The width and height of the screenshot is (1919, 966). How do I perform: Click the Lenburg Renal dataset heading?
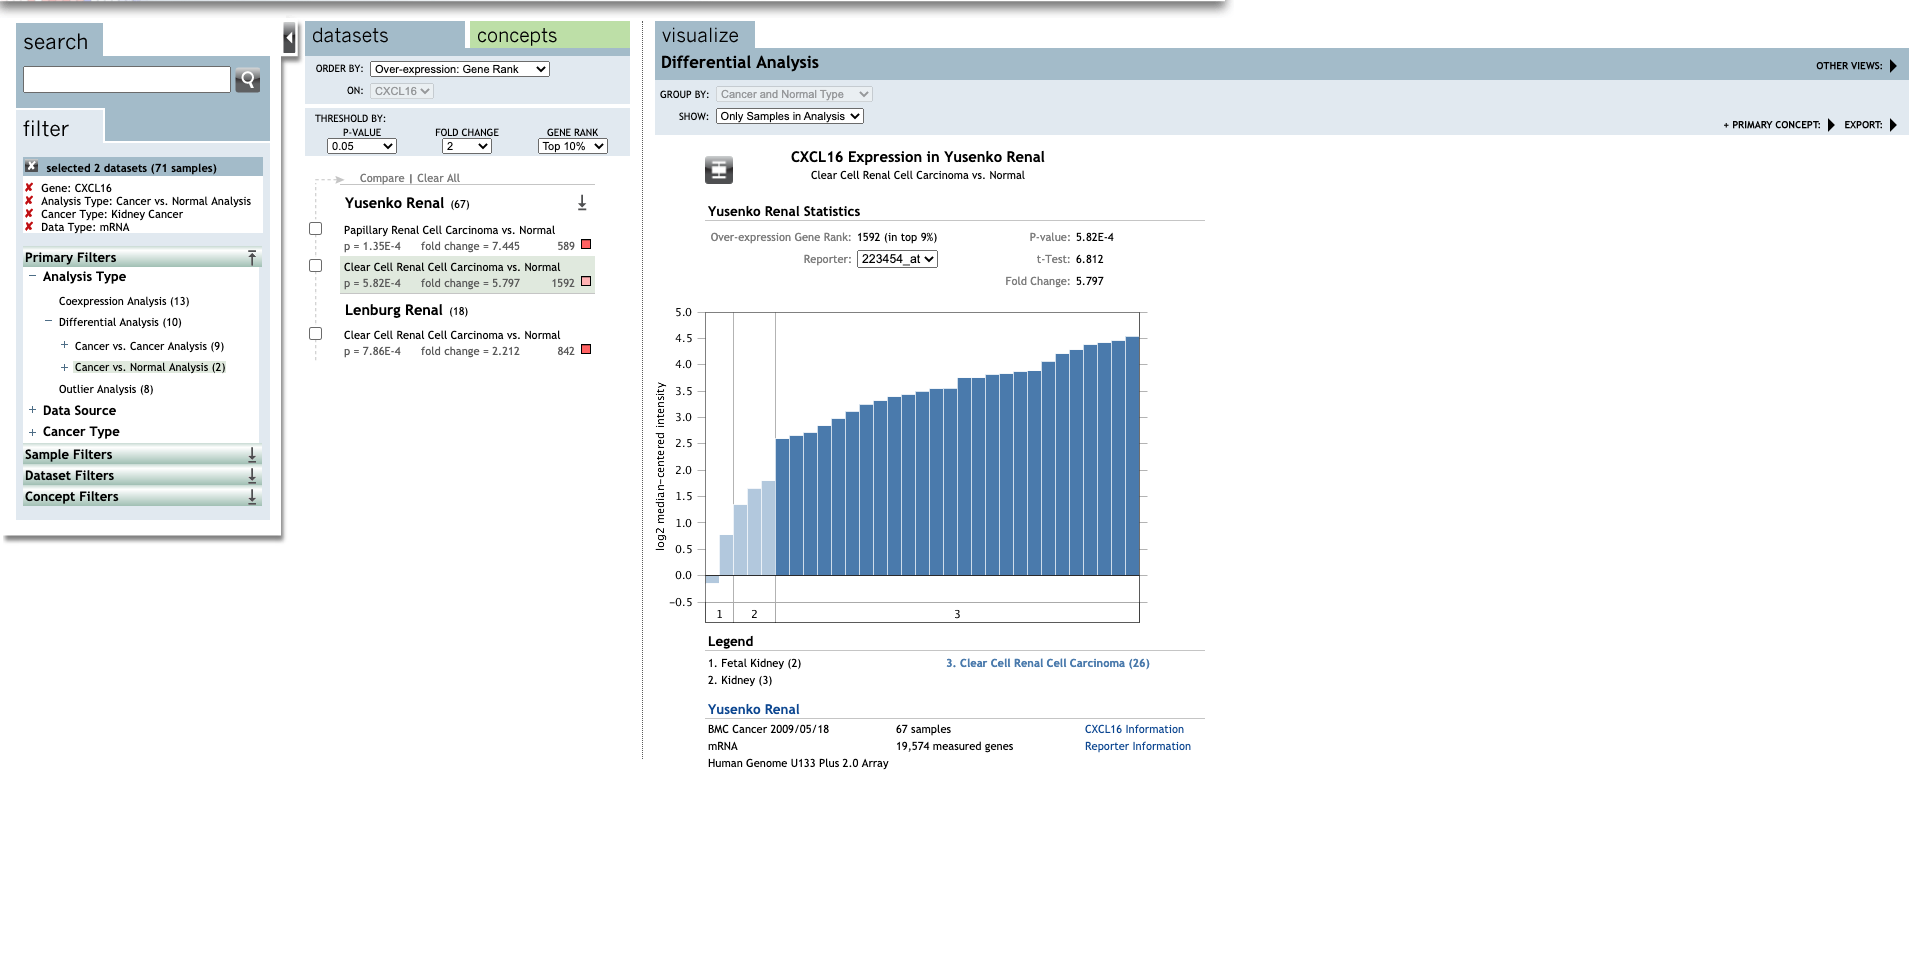[x=394, y=310]
